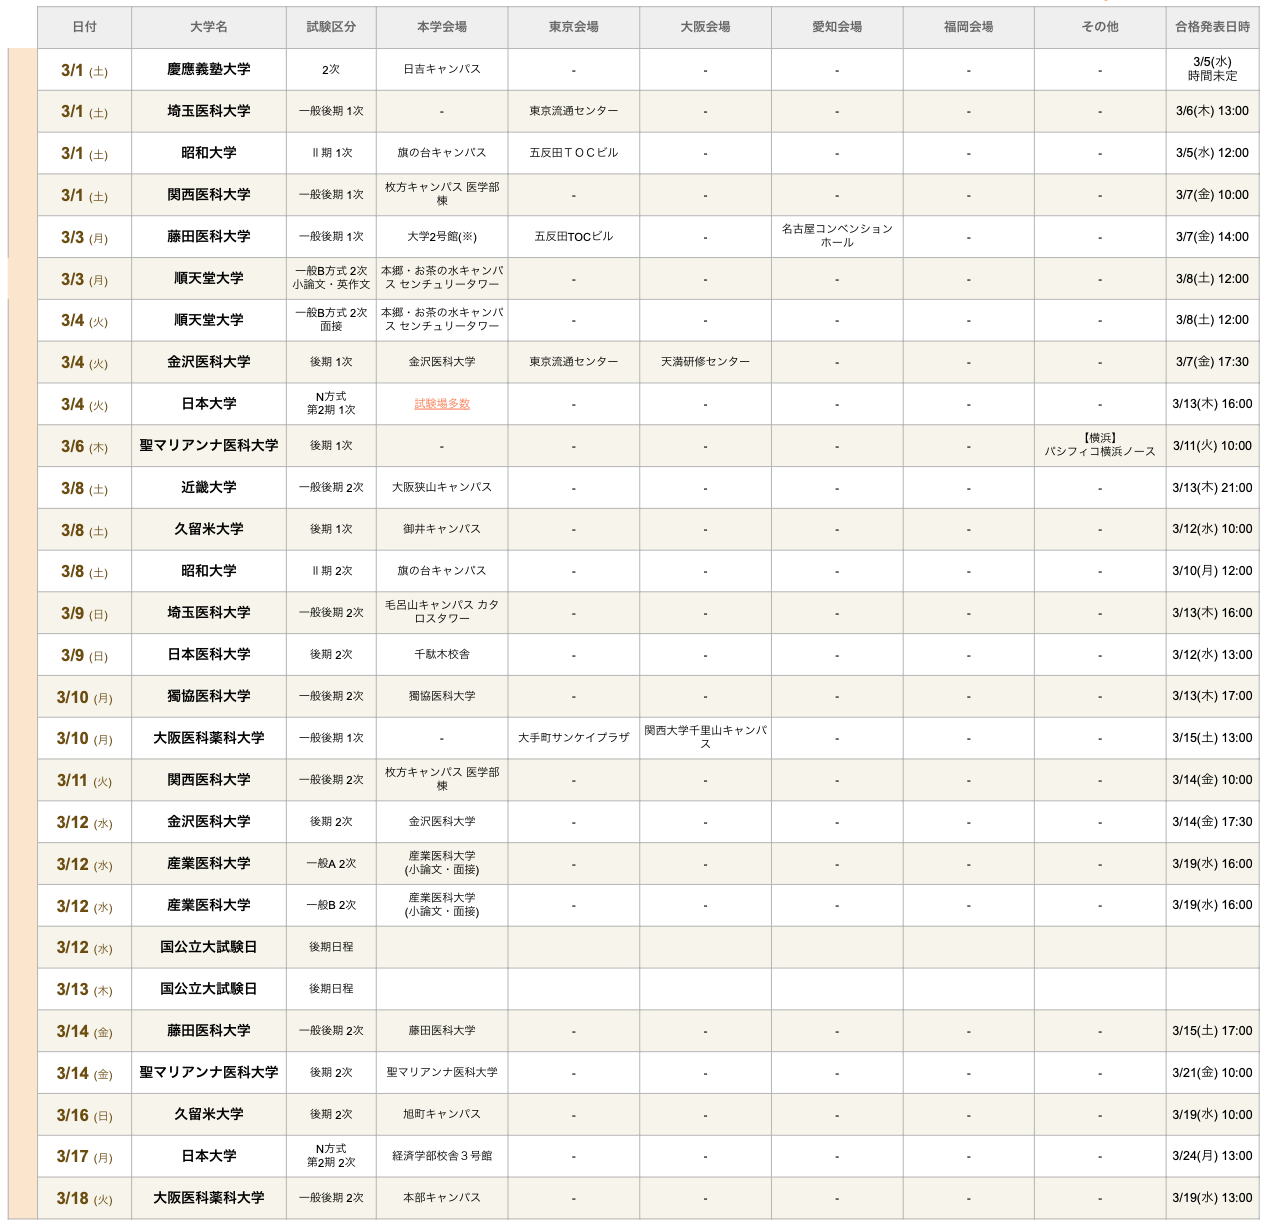1270x1226 pixels.
Task: Click the 名古屋コンベンションホール venue cell
Action: (837, 237)
